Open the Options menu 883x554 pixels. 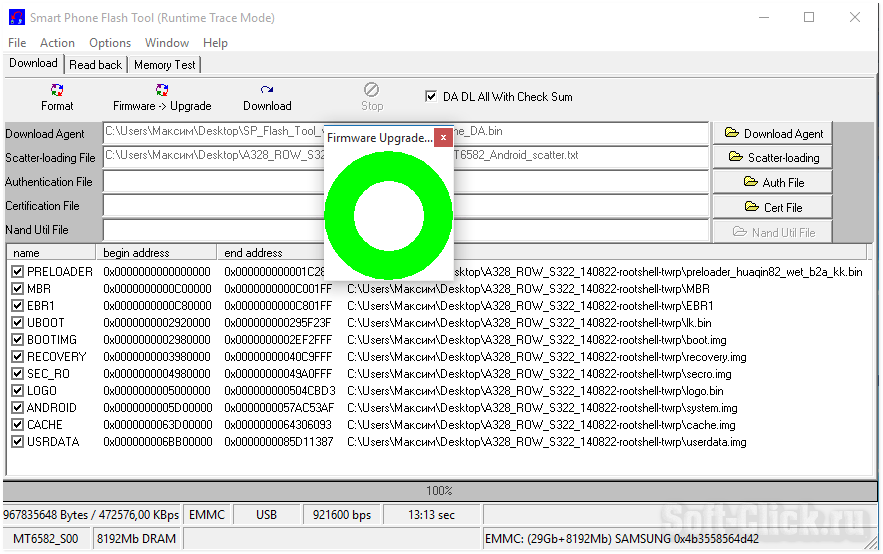110,43
